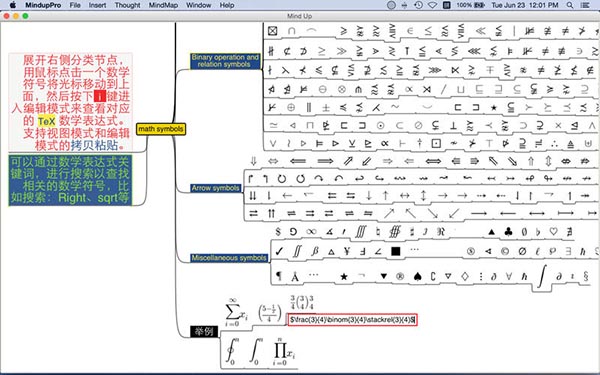
Task: Open the Thought menu
Action: pos(127,5)
